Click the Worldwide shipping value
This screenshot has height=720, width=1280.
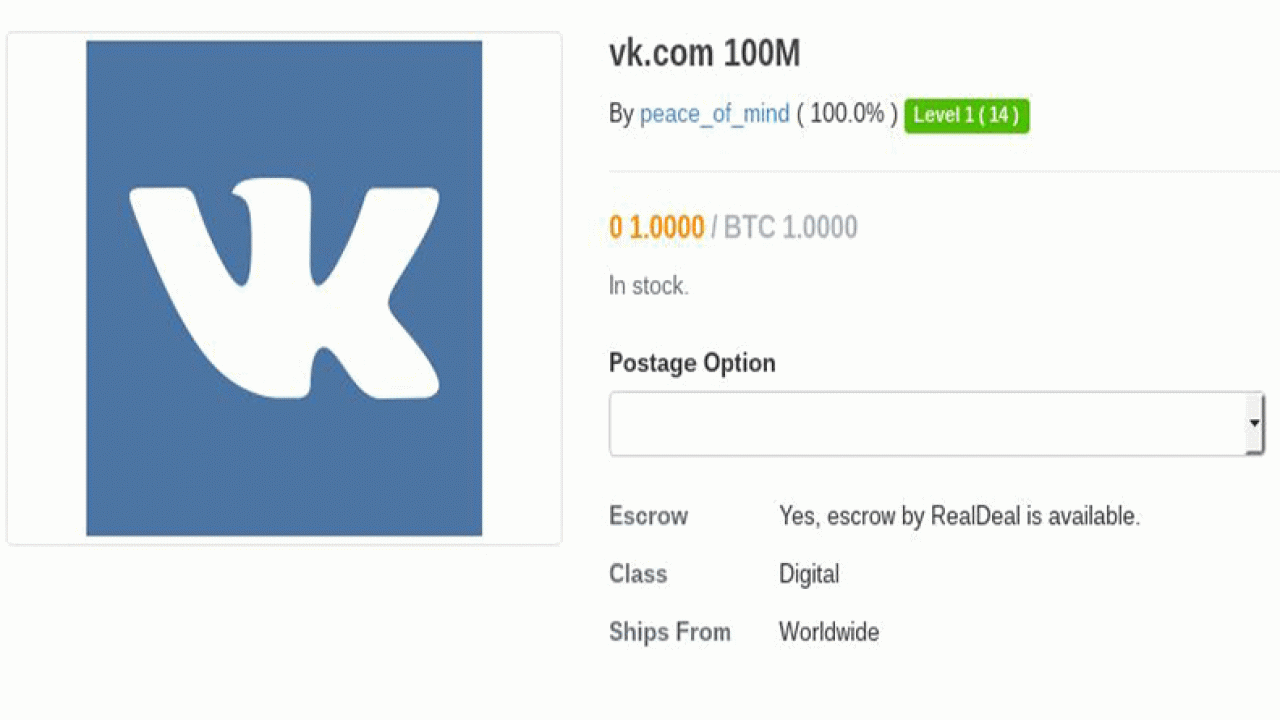coord(829,632)
